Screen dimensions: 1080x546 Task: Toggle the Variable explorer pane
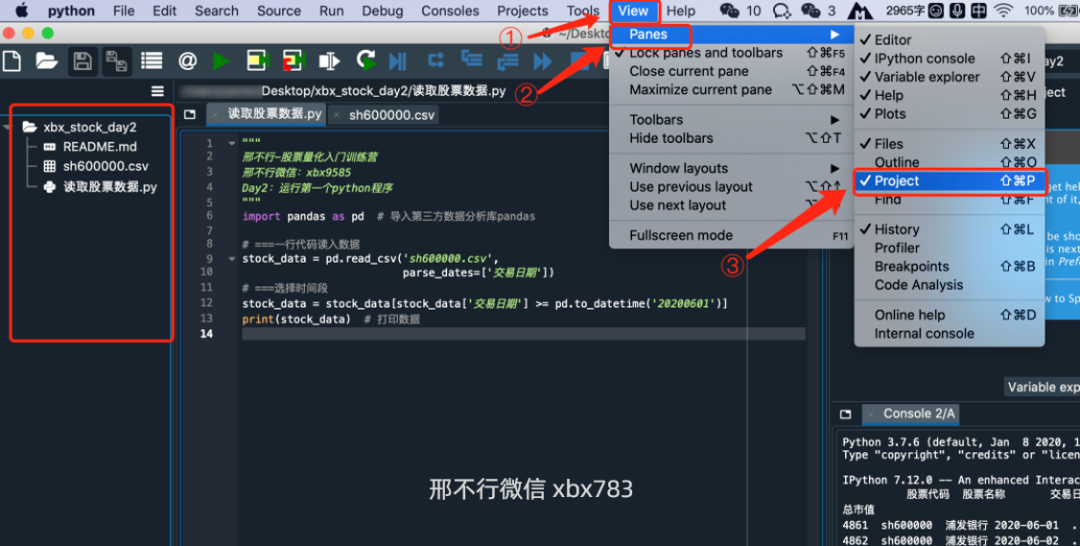coord(949,77)
